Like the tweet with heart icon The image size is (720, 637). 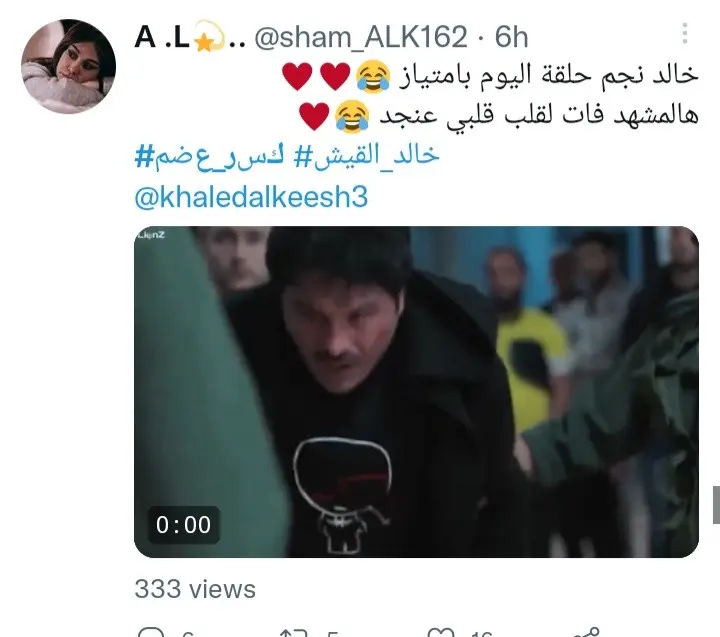441,632
